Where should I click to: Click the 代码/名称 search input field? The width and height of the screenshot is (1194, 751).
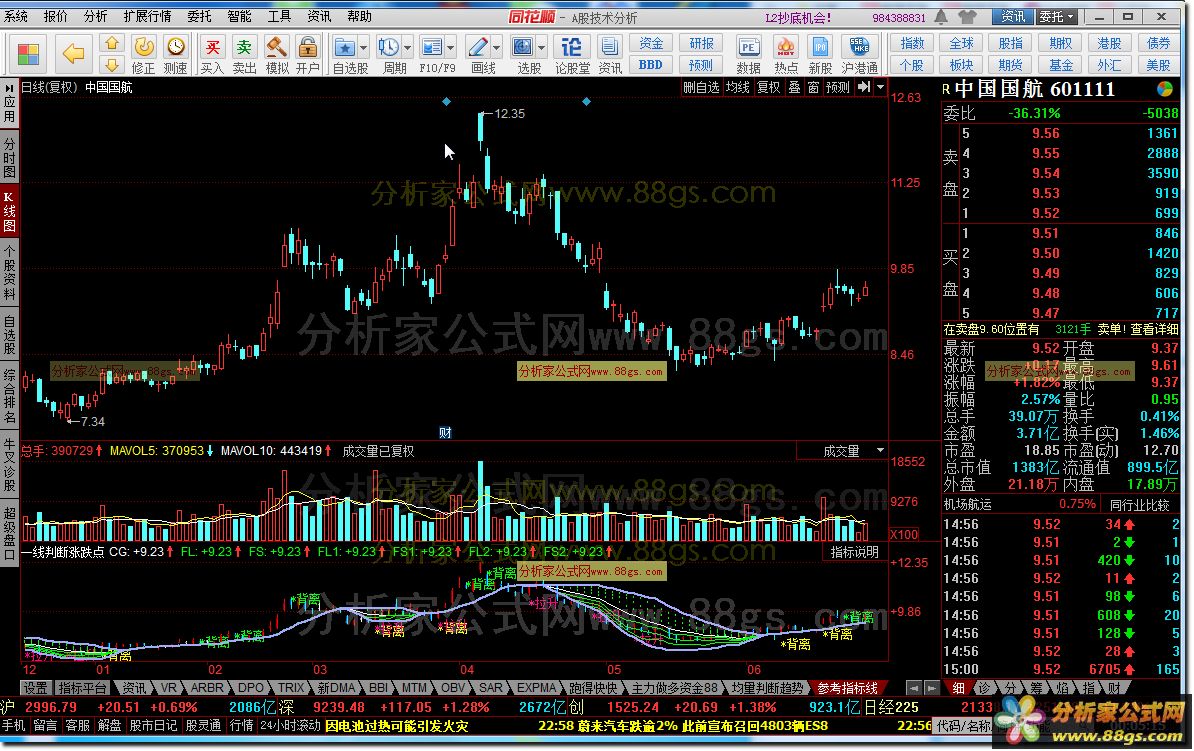point(964,726)
